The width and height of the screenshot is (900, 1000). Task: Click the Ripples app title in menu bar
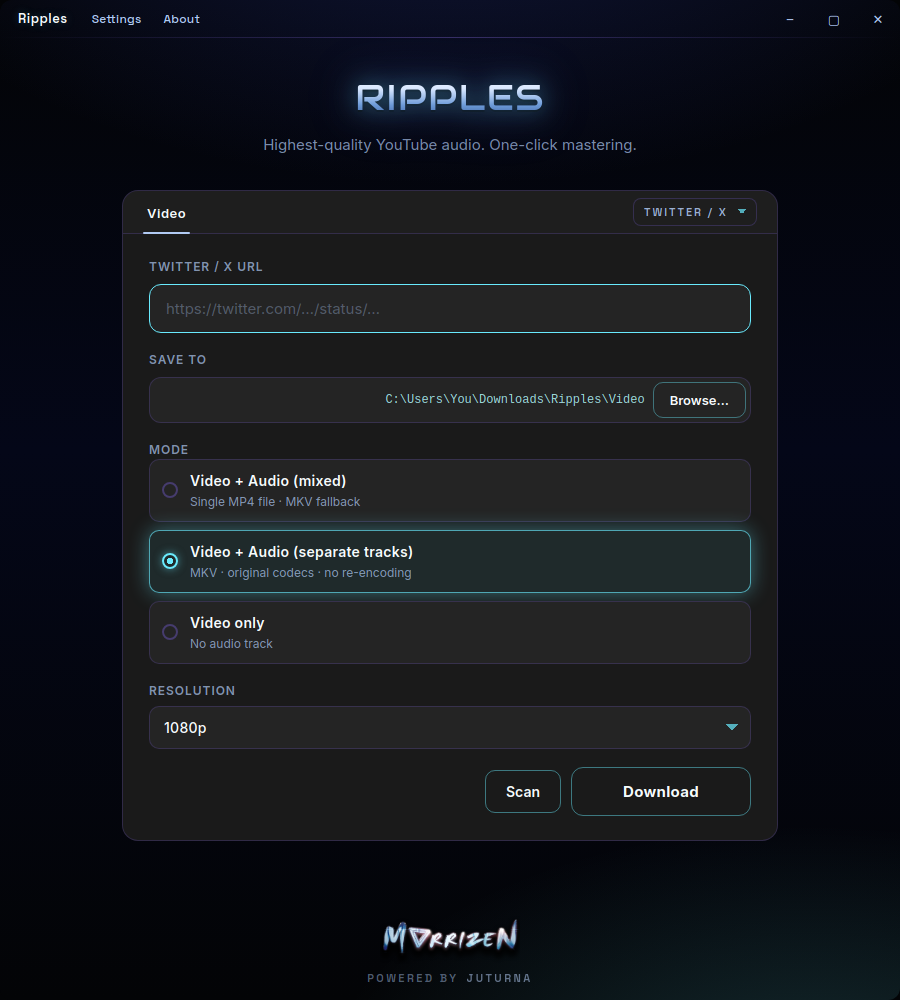[x=42, y=18]
